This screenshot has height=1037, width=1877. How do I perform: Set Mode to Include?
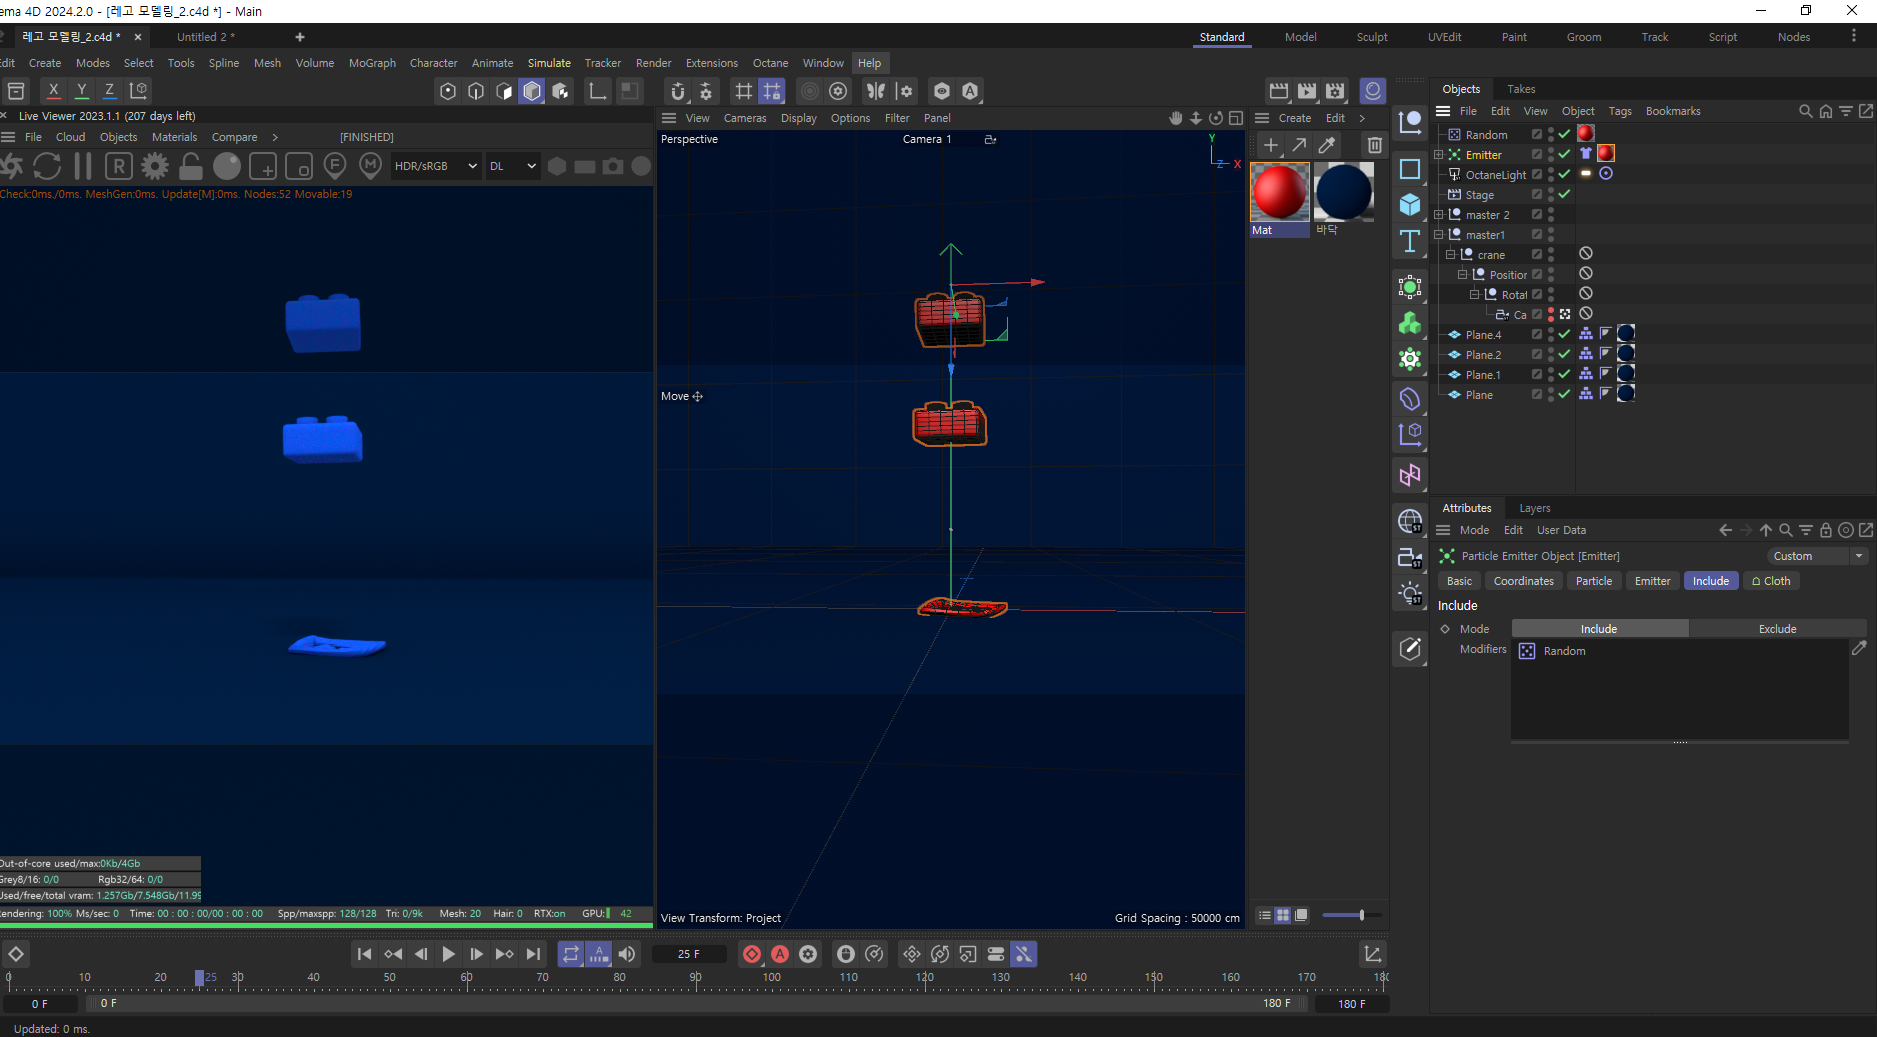[1599, 629]
